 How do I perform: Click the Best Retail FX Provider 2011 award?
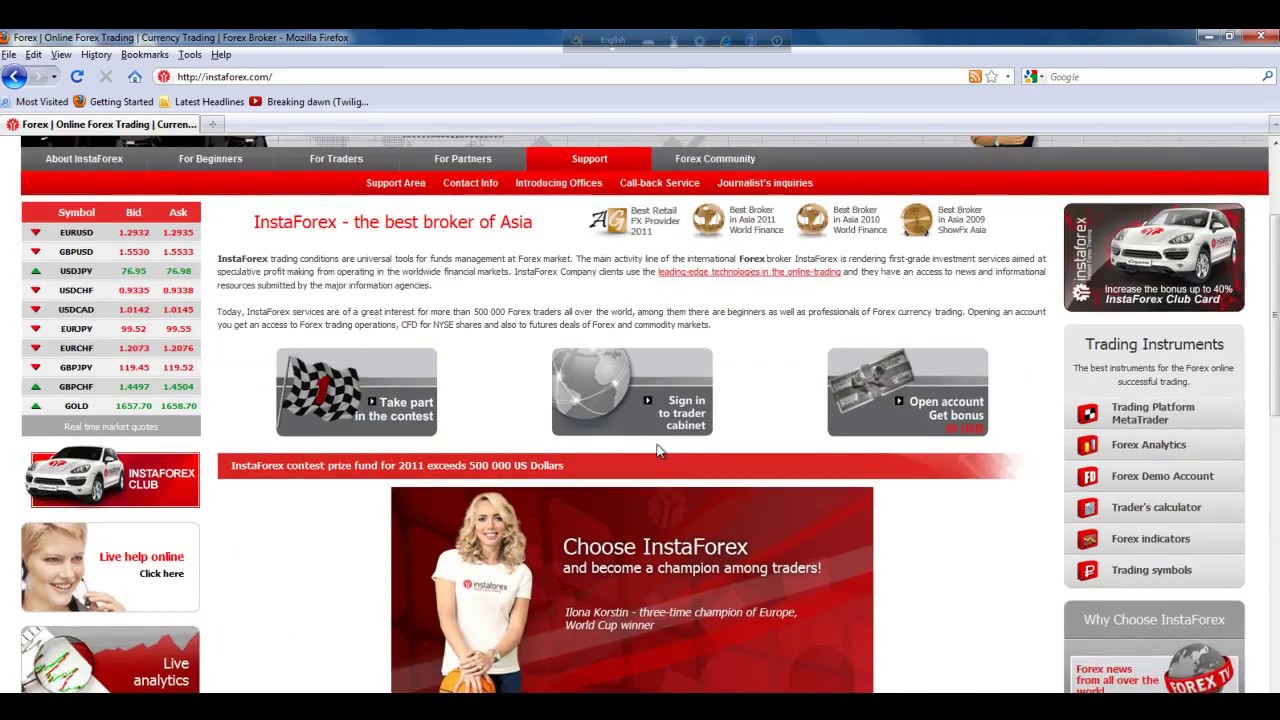(x=634, y=221)
